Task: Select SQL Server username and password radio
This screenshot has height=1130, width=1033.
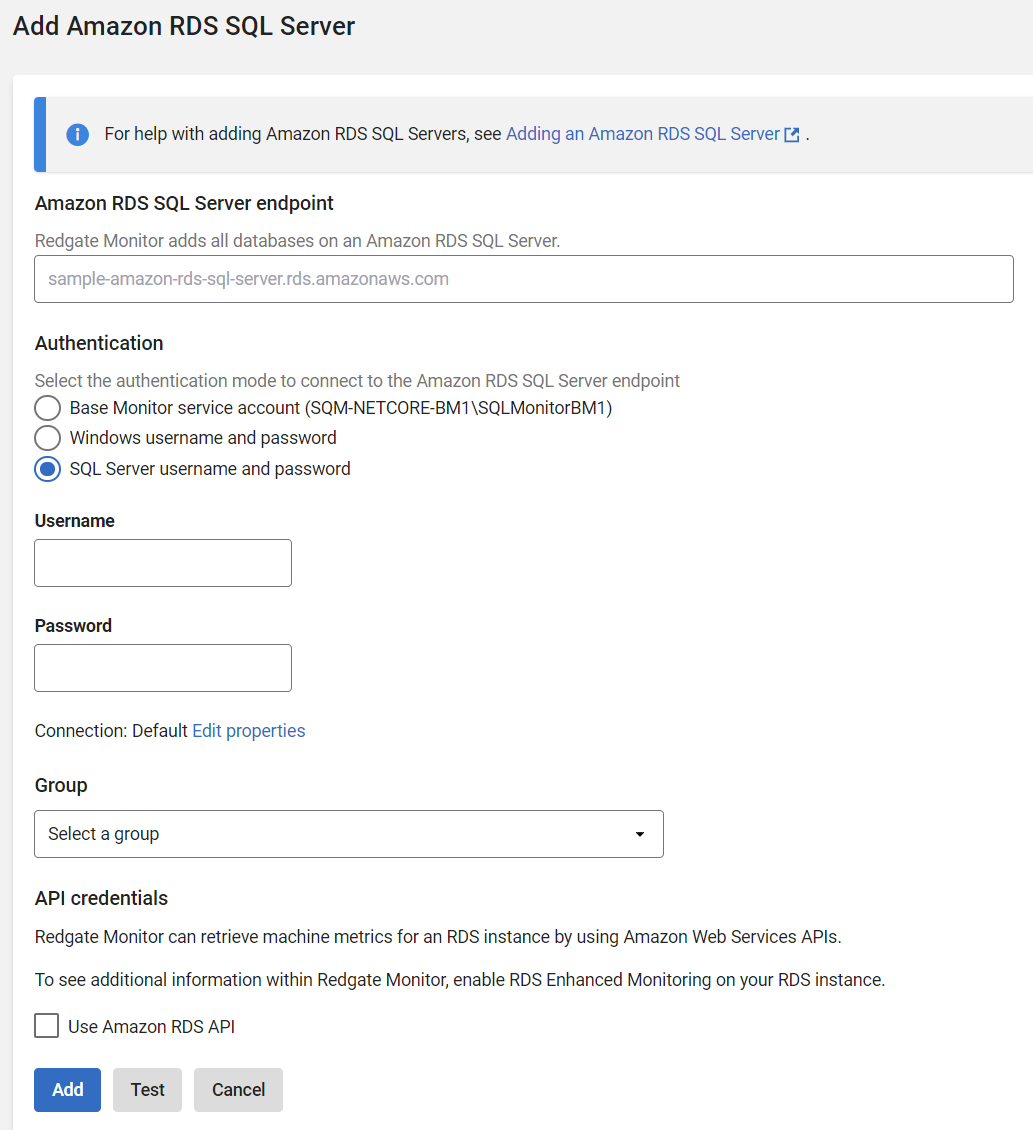Action: (x=48, y=469)
